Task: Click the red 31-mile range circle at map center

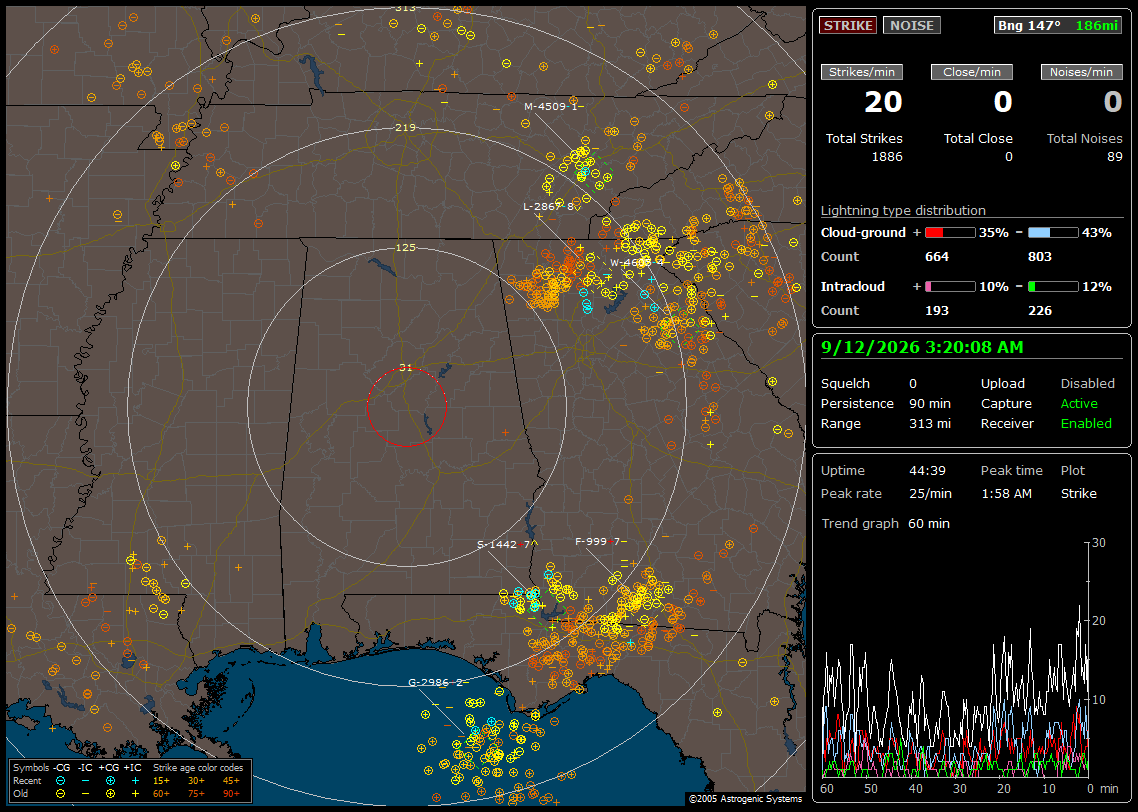Action: pyautogui.click(x=406, y=406)
